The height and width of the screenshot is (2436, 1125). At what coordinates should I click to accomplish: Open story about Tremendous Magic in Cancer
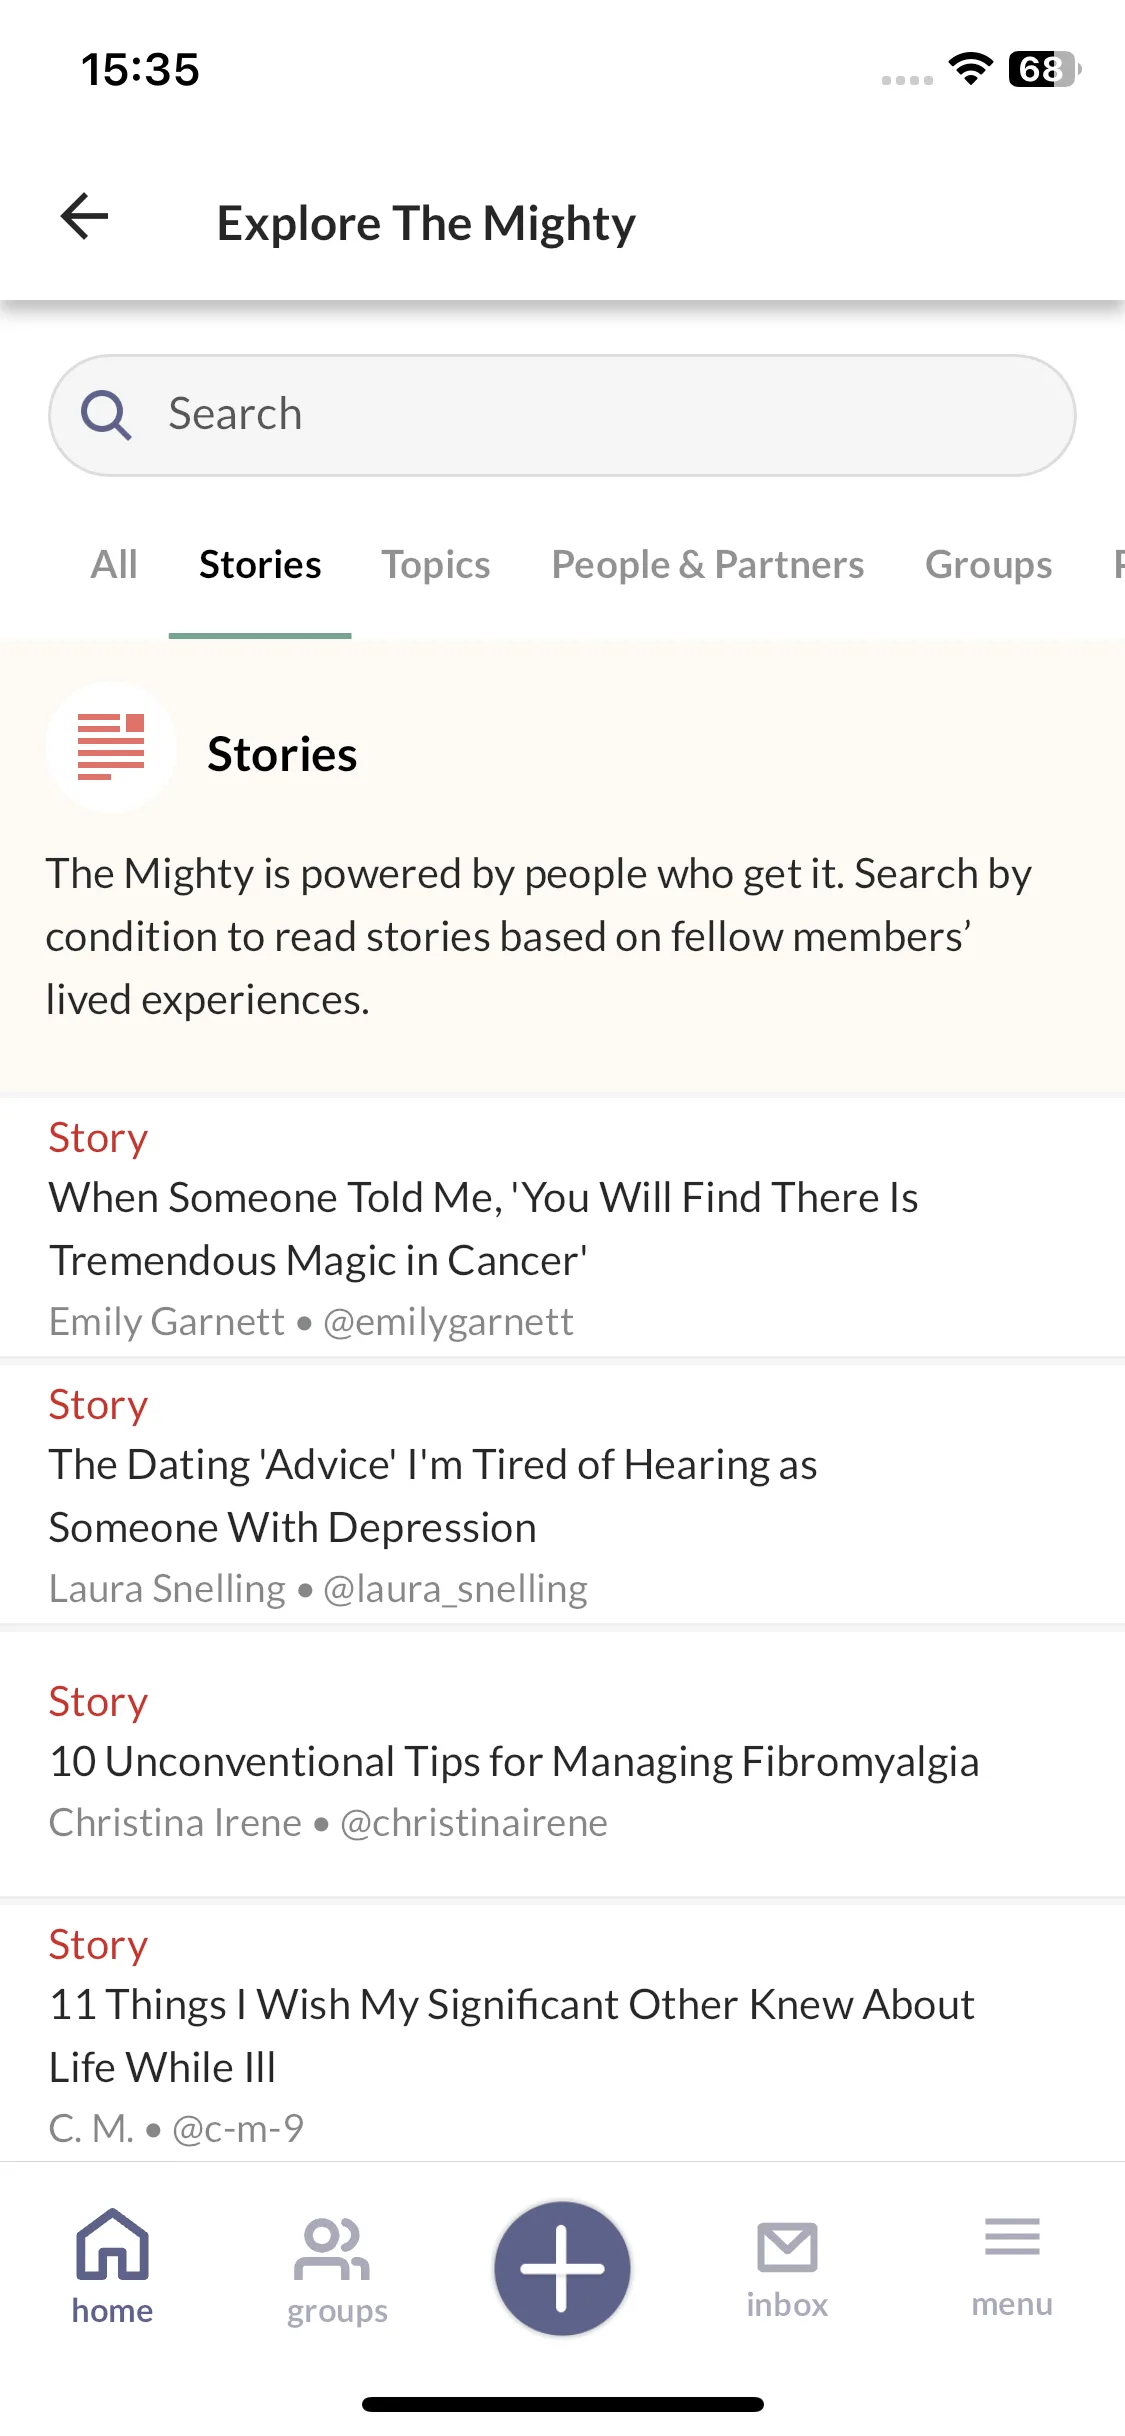point(562,1228)
